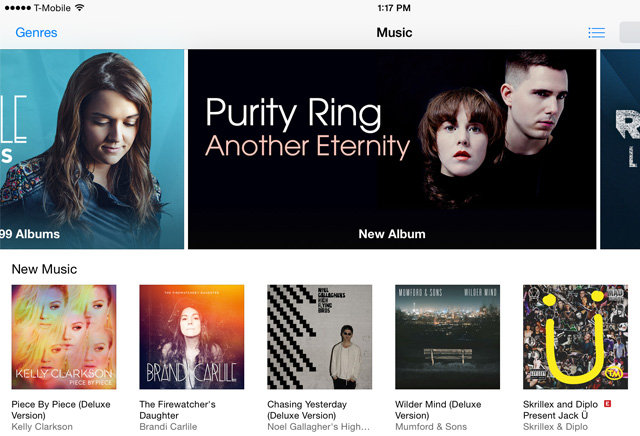Open the Mumford & Sons Wilder Mind cover
640x436 pixels.
tap(447, 337)
